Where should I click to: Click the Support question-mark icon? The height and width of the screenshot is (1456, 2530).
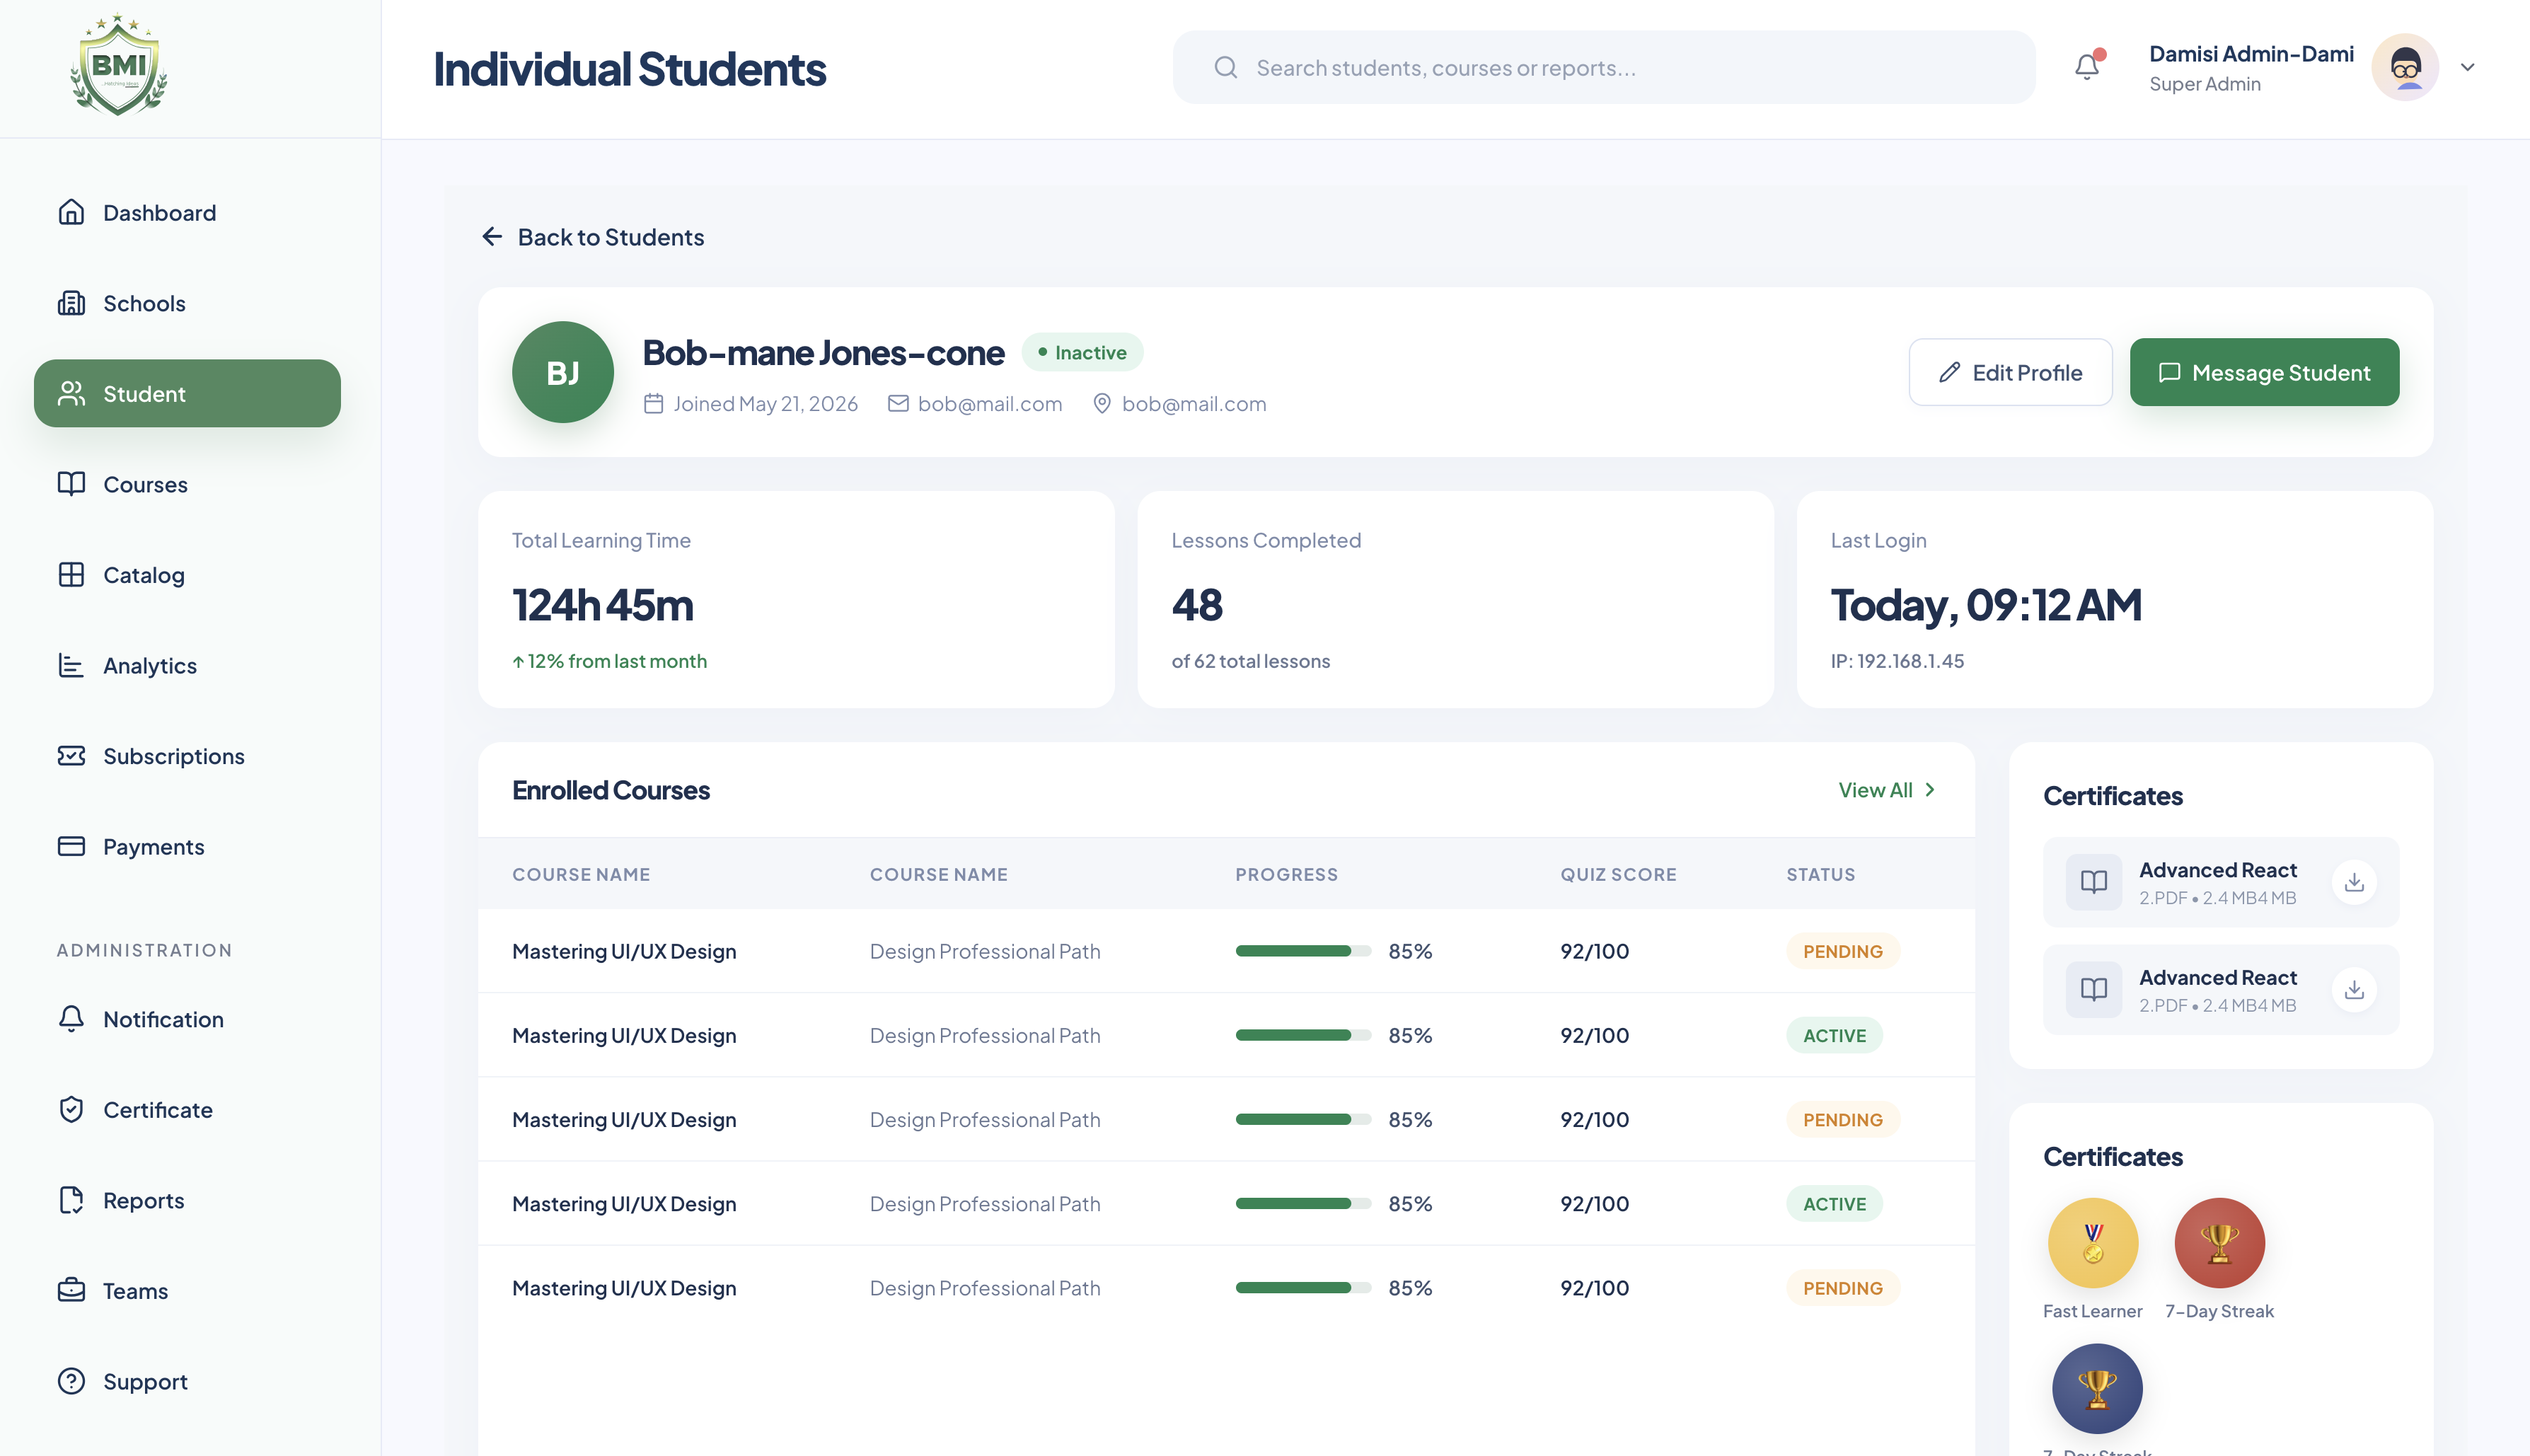point(71,1381)
